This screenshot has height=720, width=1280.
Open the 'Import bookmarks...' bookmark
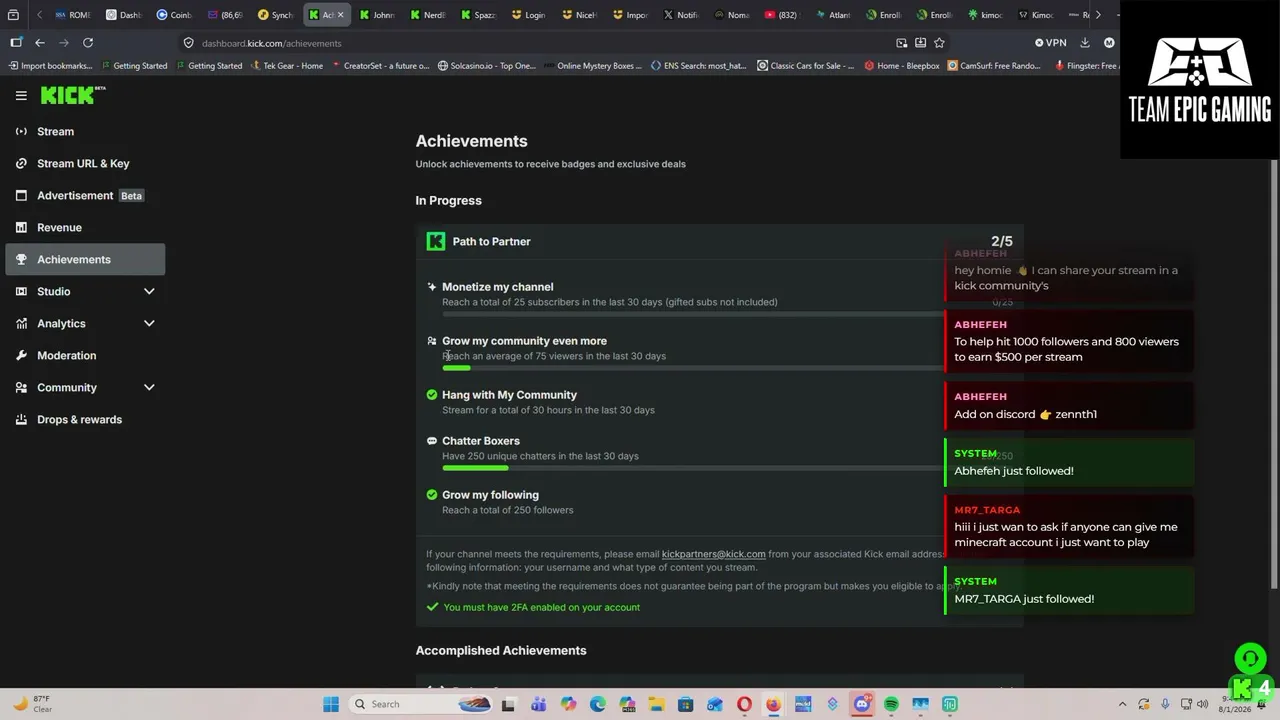[x=50, y=66]
